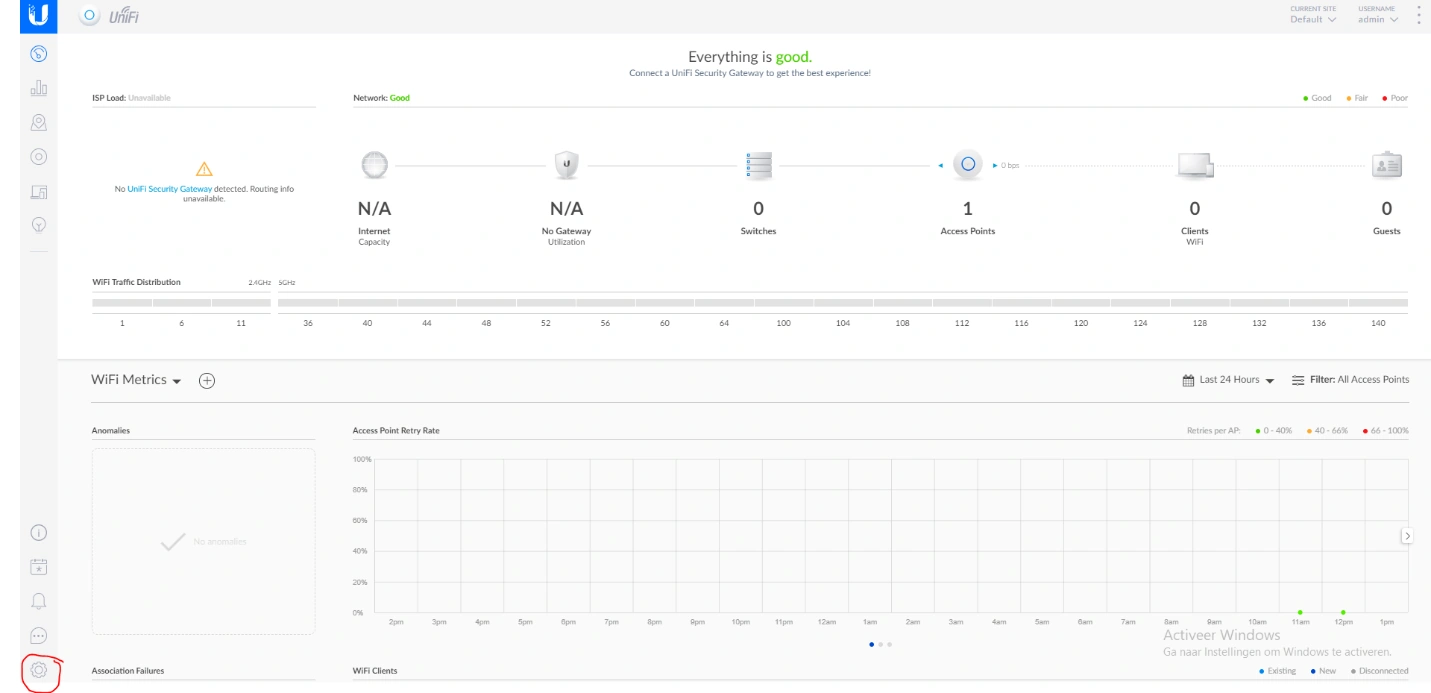The image size is (1431, 693).
Task: Open the Alerts bell icon
Action: (39, 601)
